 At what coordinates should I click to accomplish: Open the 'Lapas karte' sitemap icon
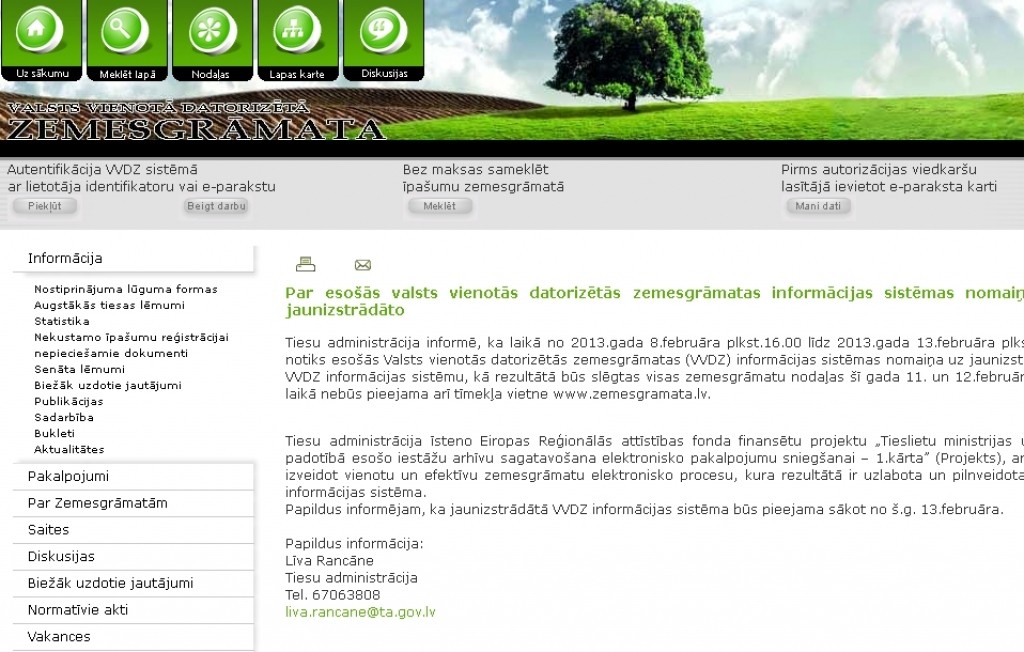point(297,34)
